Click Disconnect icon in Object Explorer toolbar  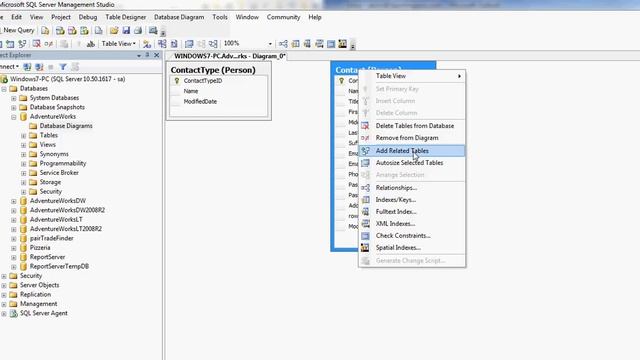click(39, 67)
